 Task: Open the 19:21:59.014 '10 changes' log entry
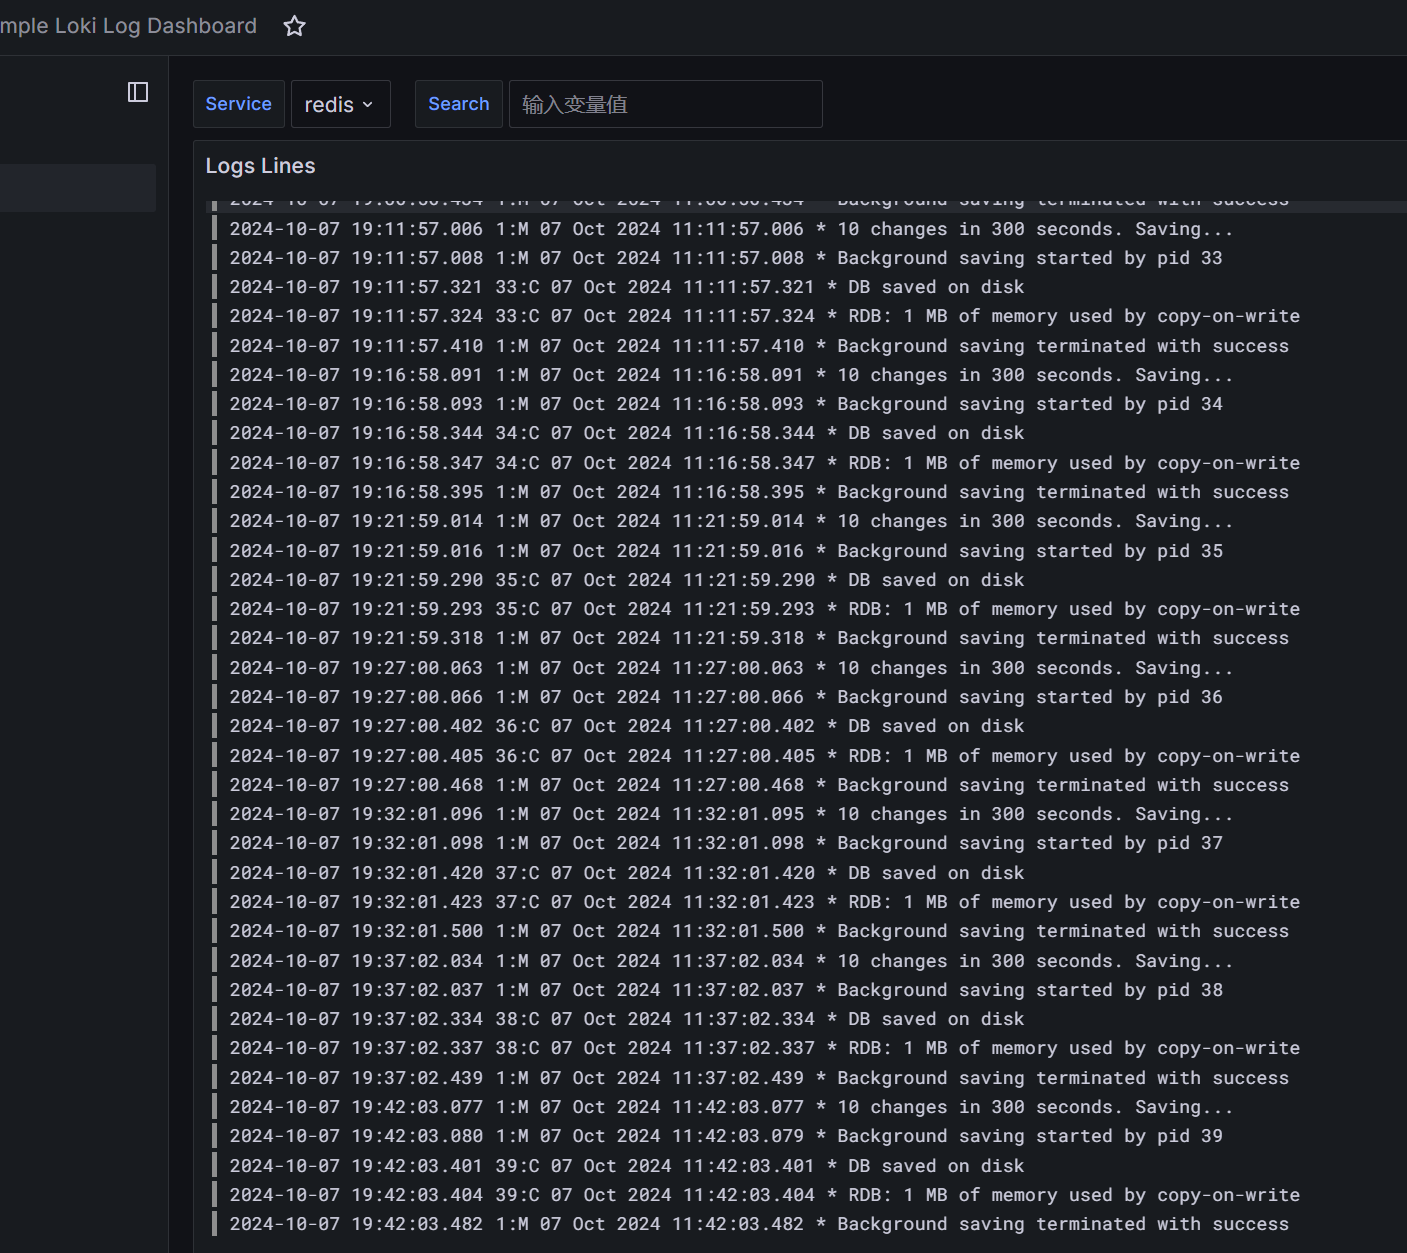(x=730, y=521)
